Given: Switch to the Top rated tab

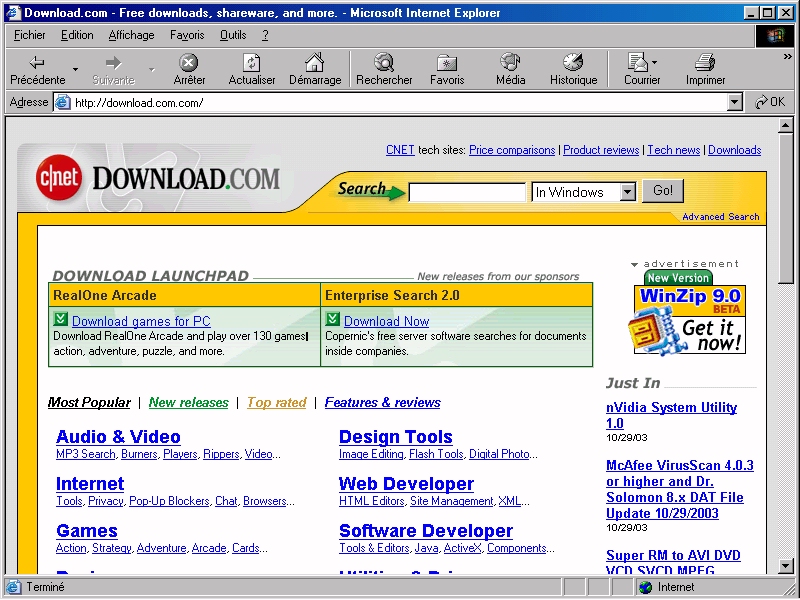Looking at the screenshot, I should [277, 403].
